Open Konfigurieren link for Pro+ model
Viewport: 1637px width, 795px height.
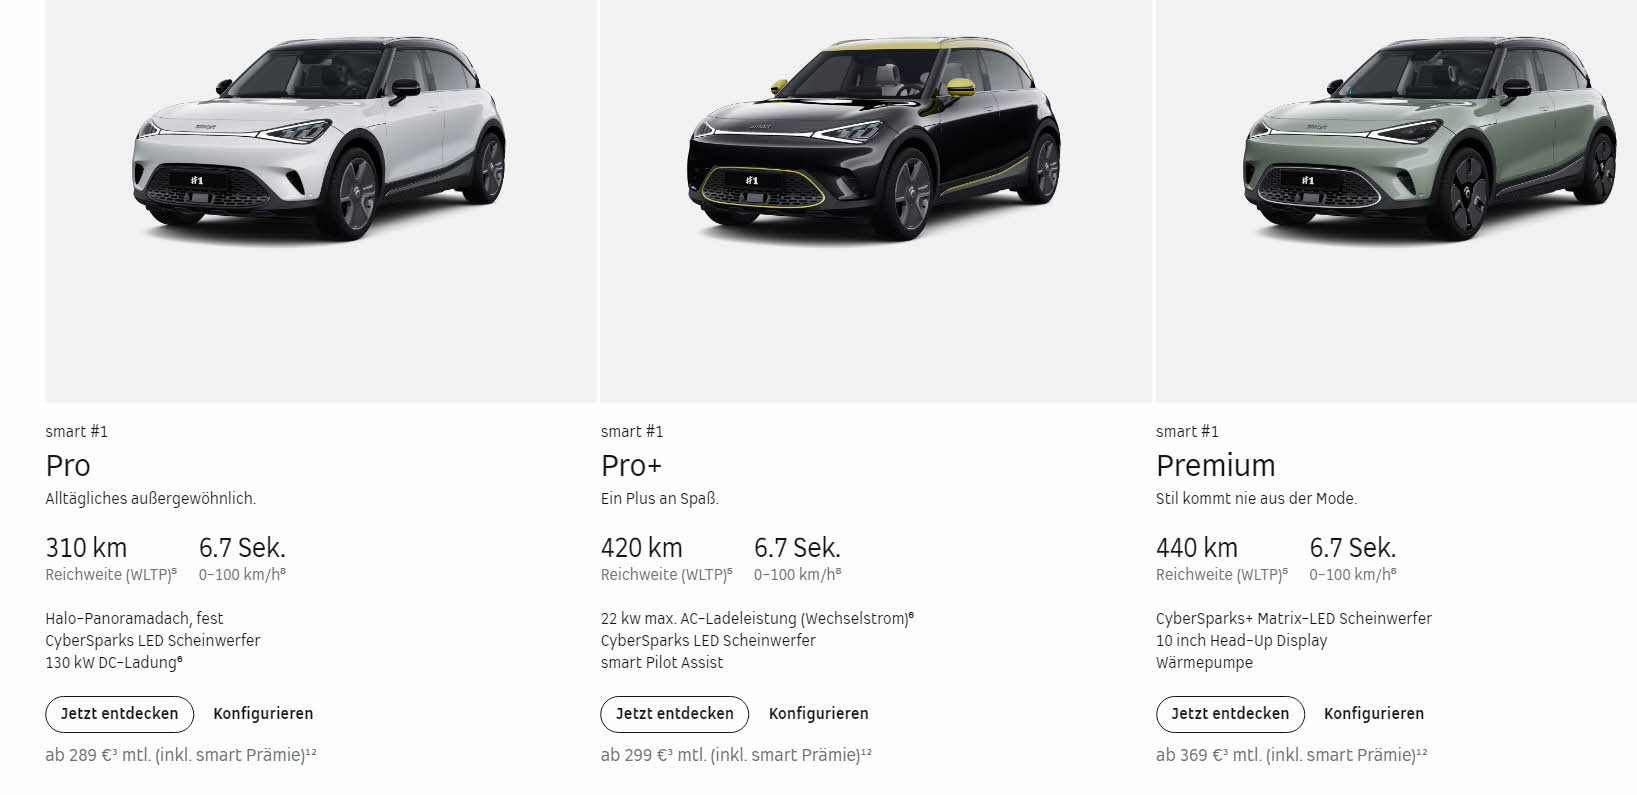818,714
